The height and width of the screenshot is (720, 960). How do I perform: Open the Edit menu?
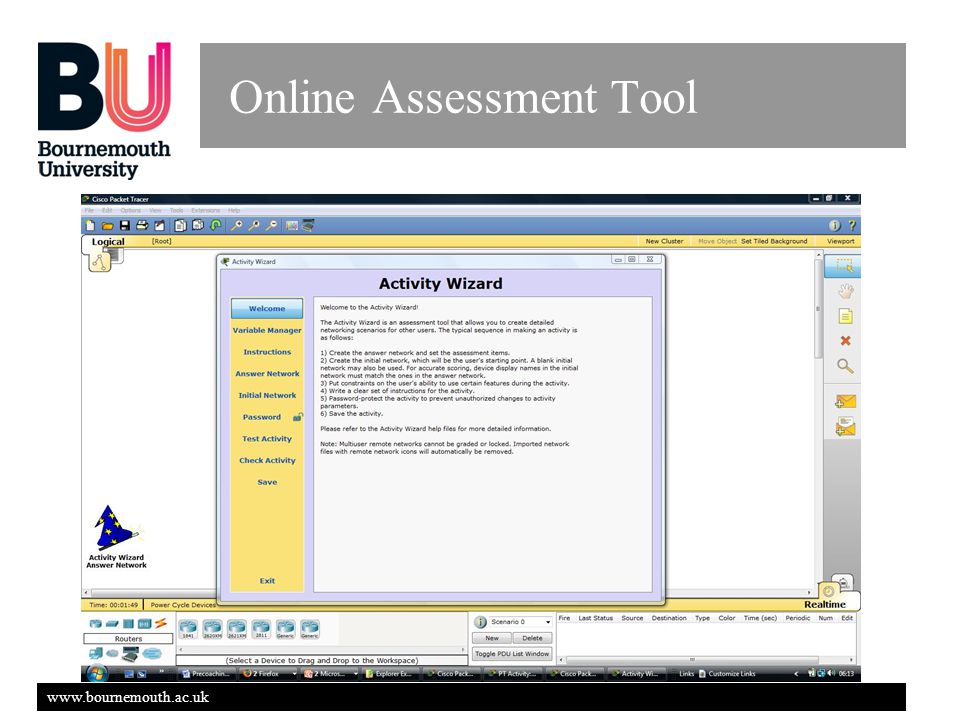point(107,211)
